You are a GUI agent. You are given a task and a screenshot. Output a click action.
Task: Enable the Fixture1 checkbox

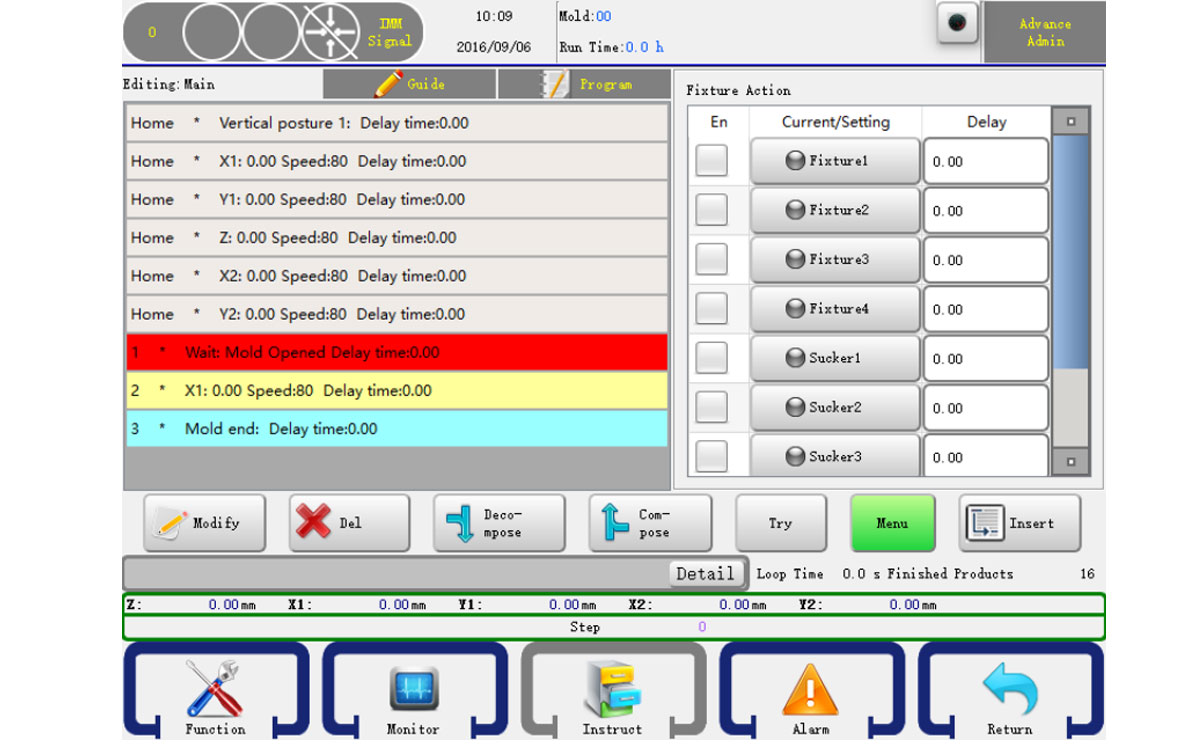[x=711, y=160]
